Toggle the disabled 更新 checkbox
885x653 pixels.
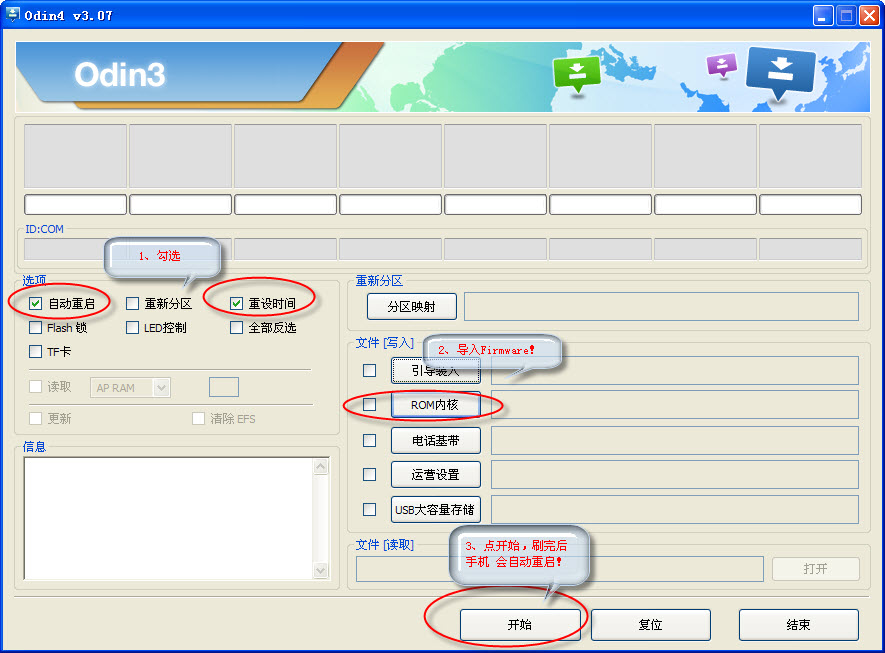pos(36,418)
